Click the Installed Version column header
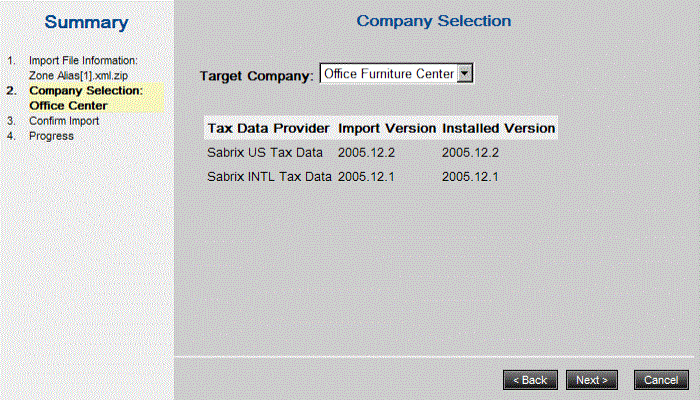The height and width of the screenshot is (400, 700). pyautogui.click(x=498, y=129)
